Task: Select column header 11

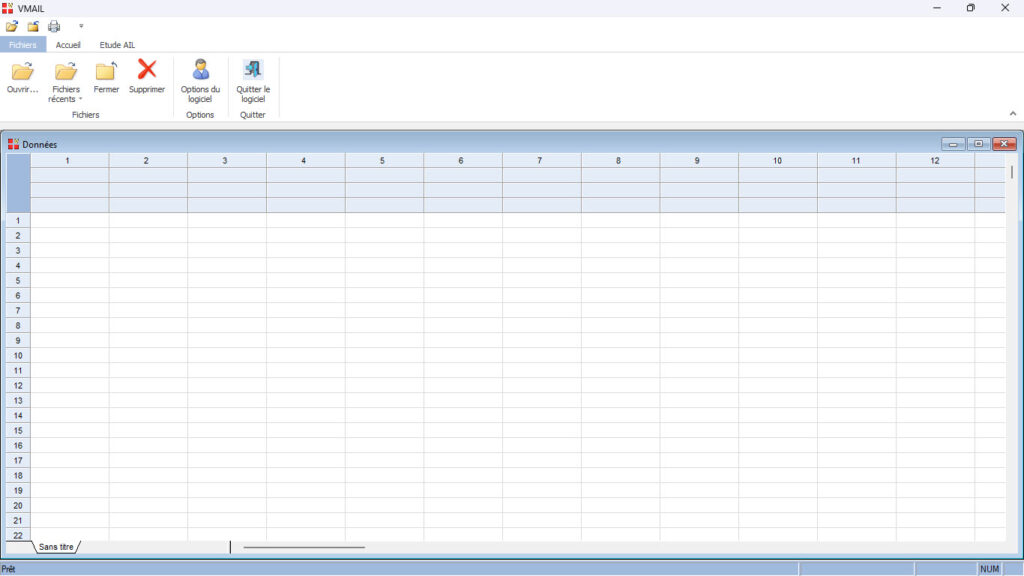Action: [x=856, y=161]
